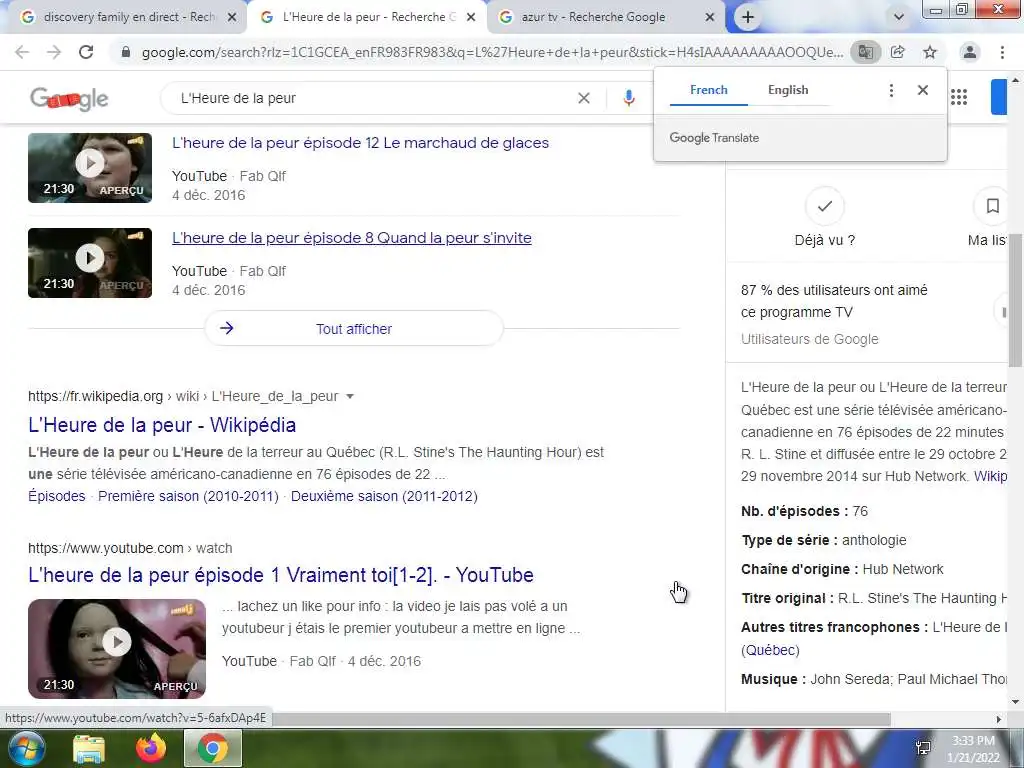Clear the search box text
This screenshot has width=1024, height=768.
pyautogui.click(x=584, y=98)
